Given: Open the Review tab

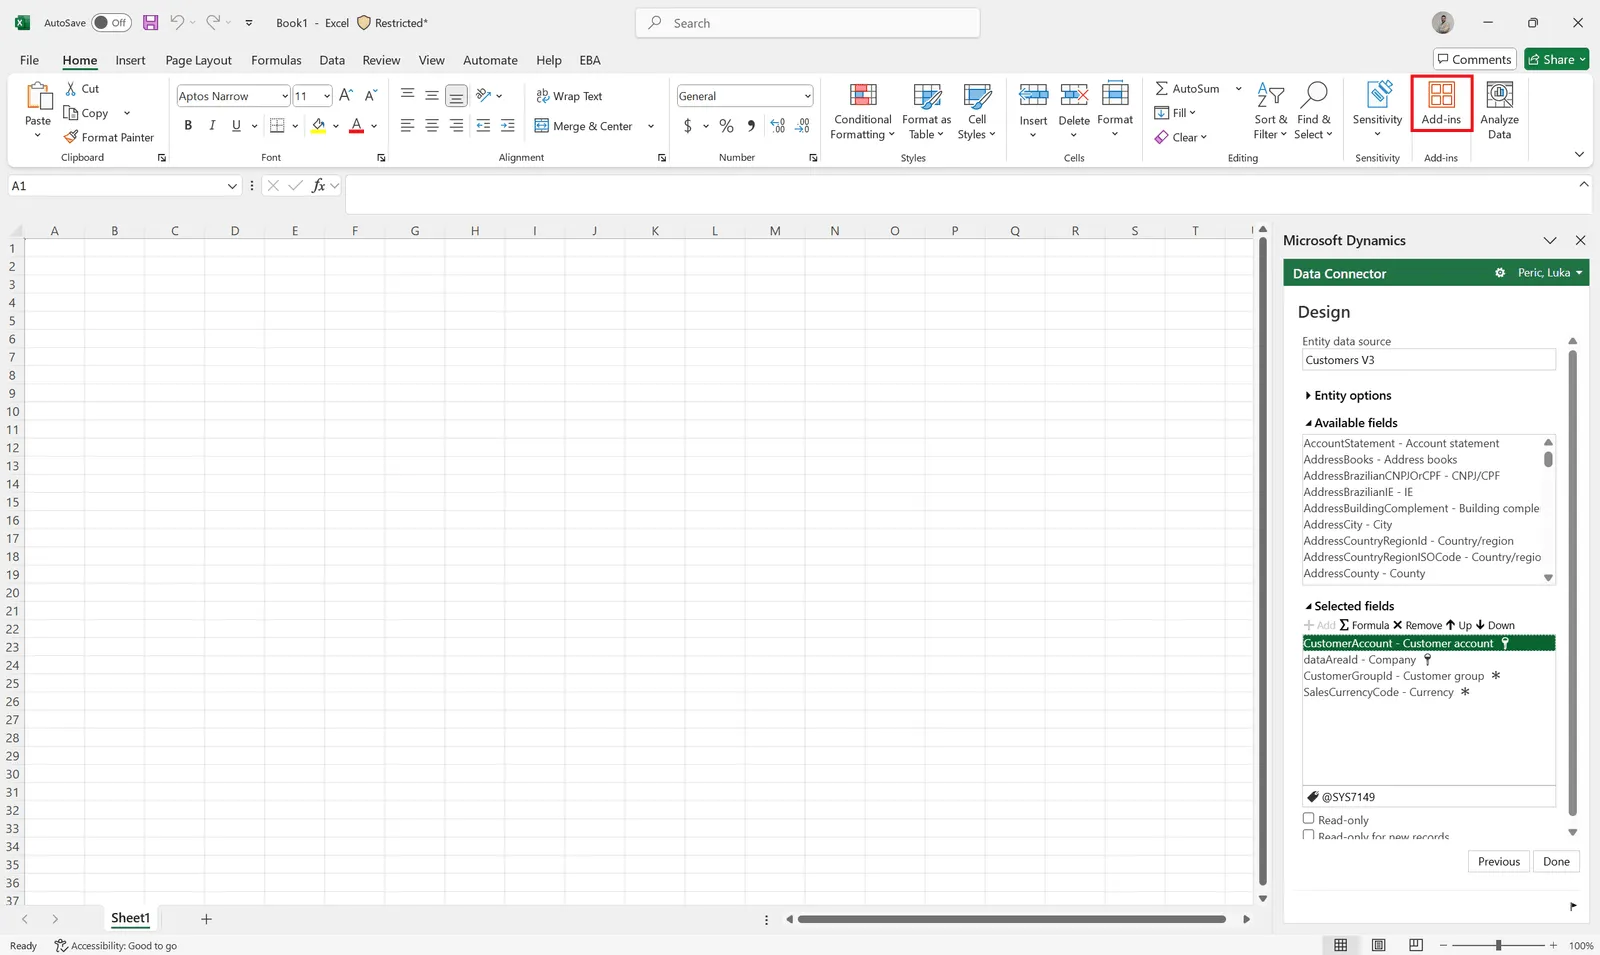Looking at the screenshot, I should tap(381, 60).
